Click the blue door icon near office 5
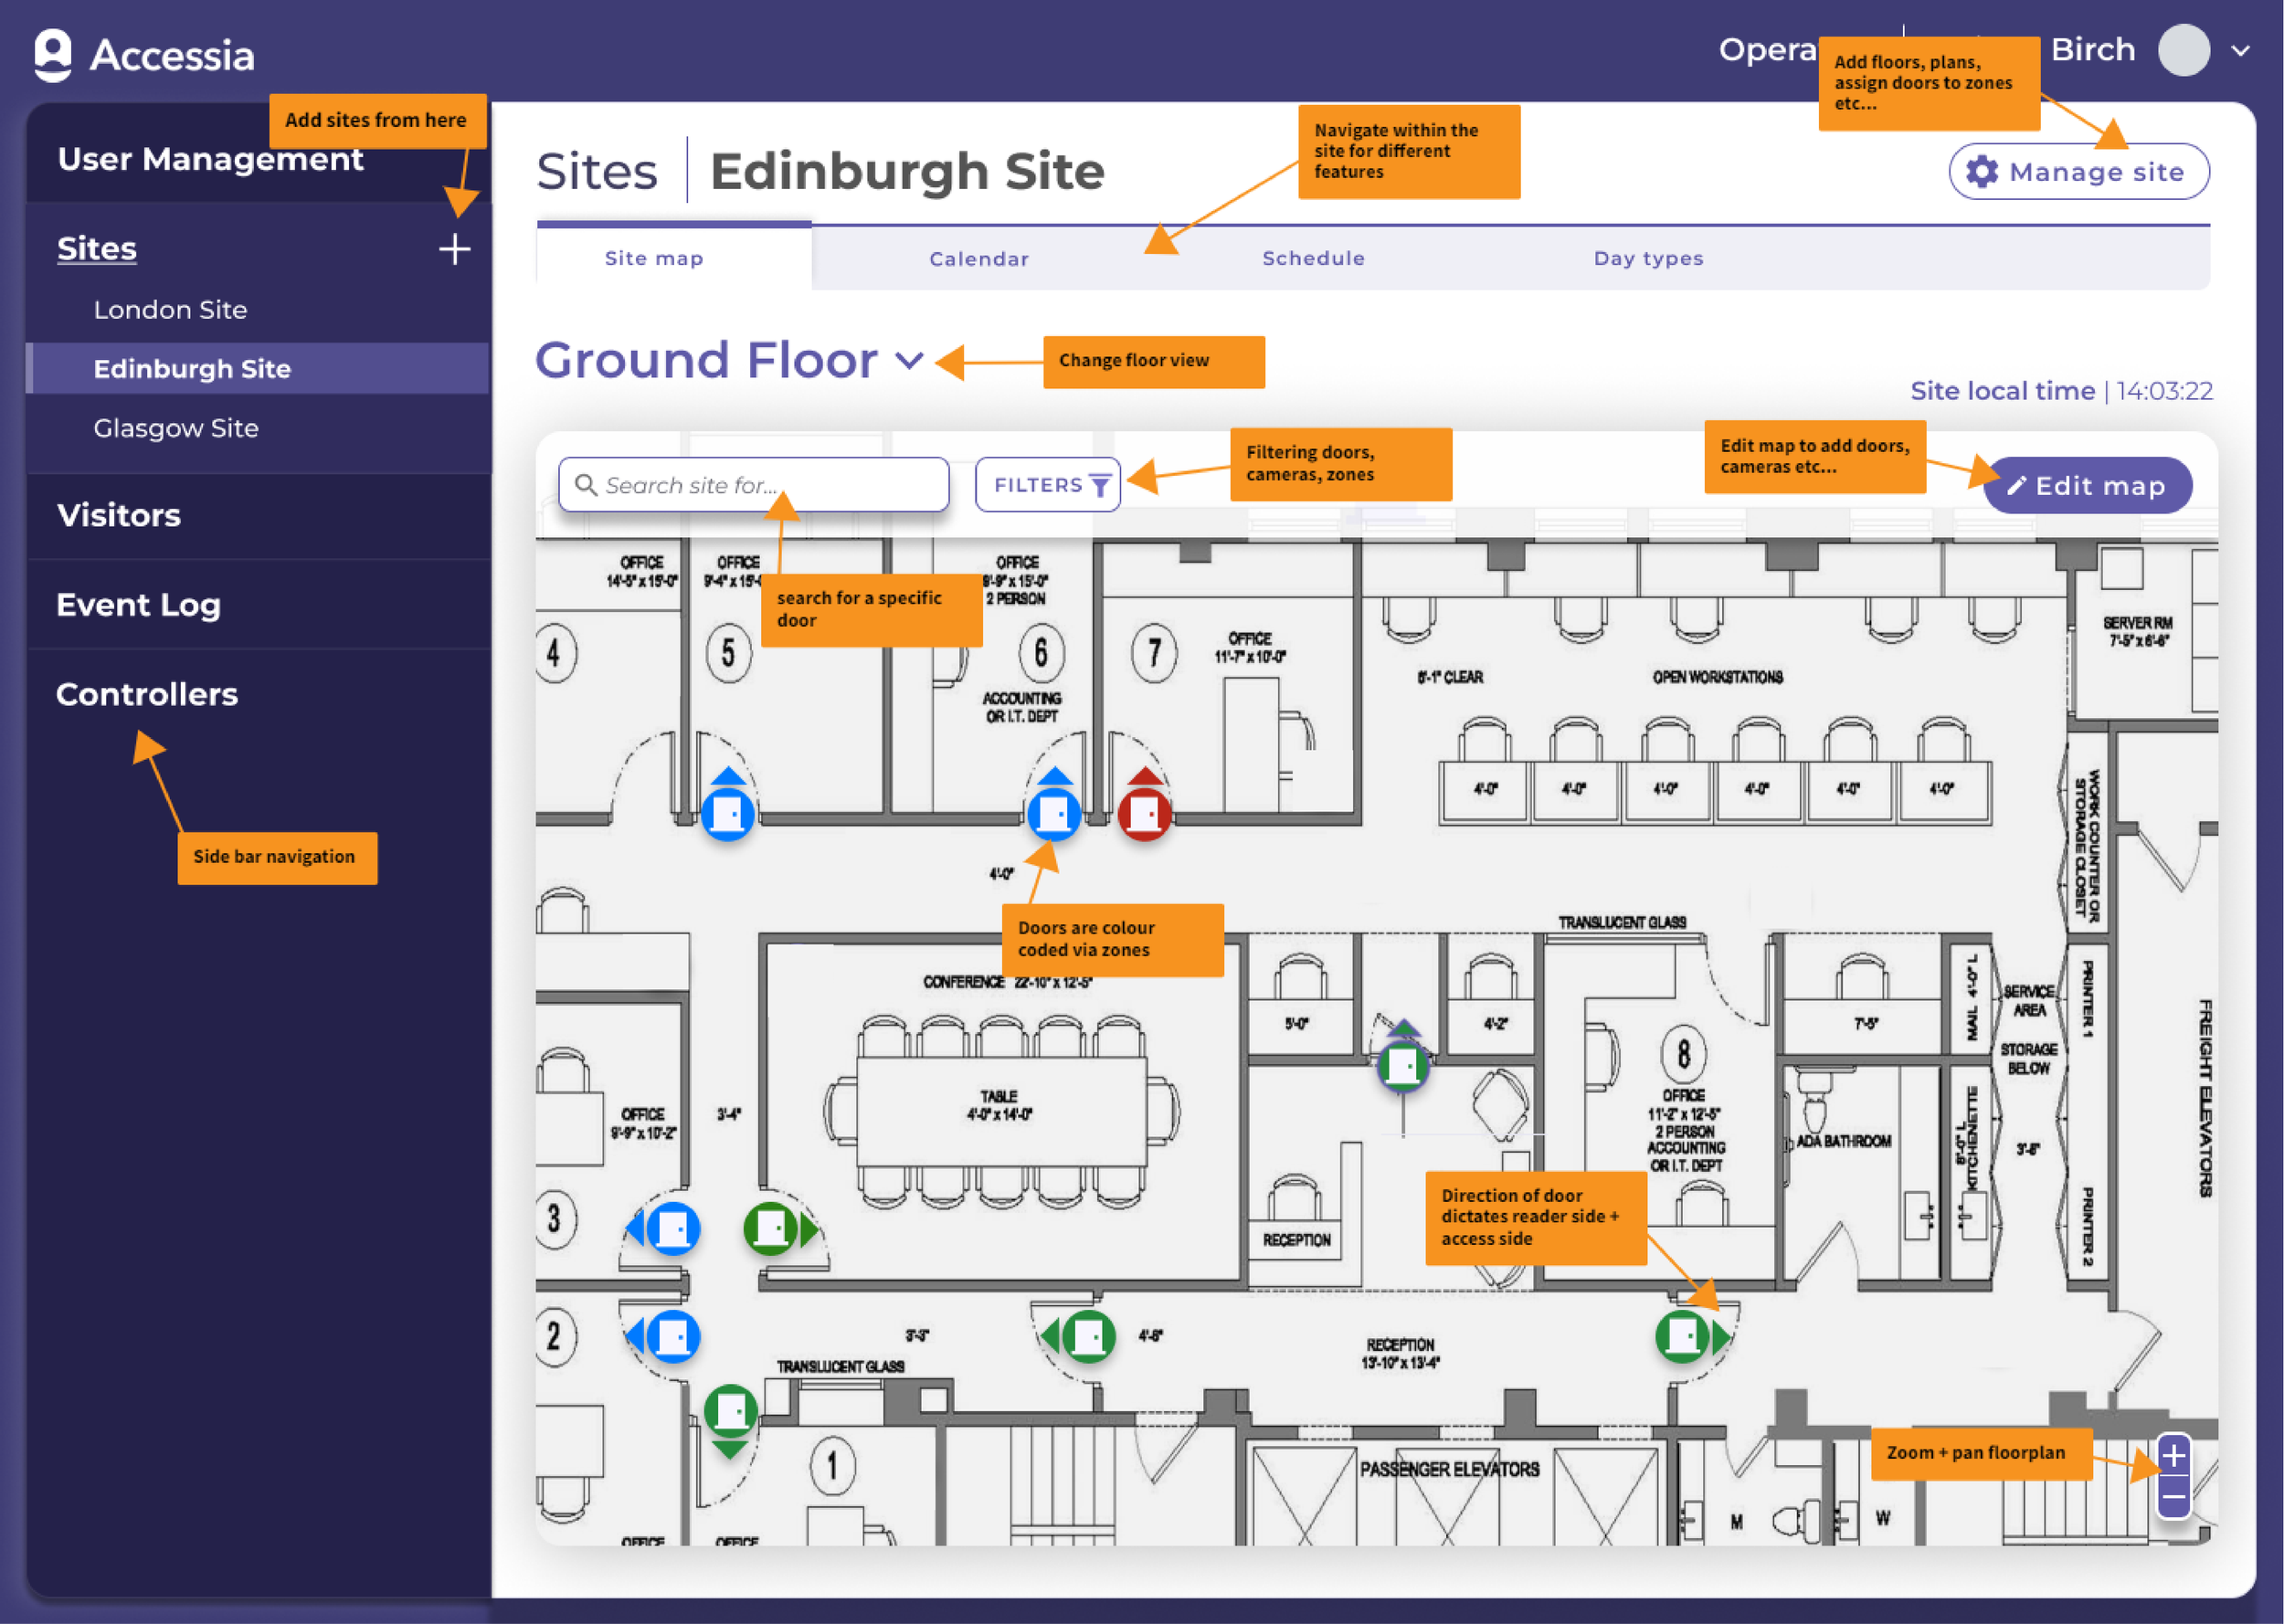 coord(727,814)
